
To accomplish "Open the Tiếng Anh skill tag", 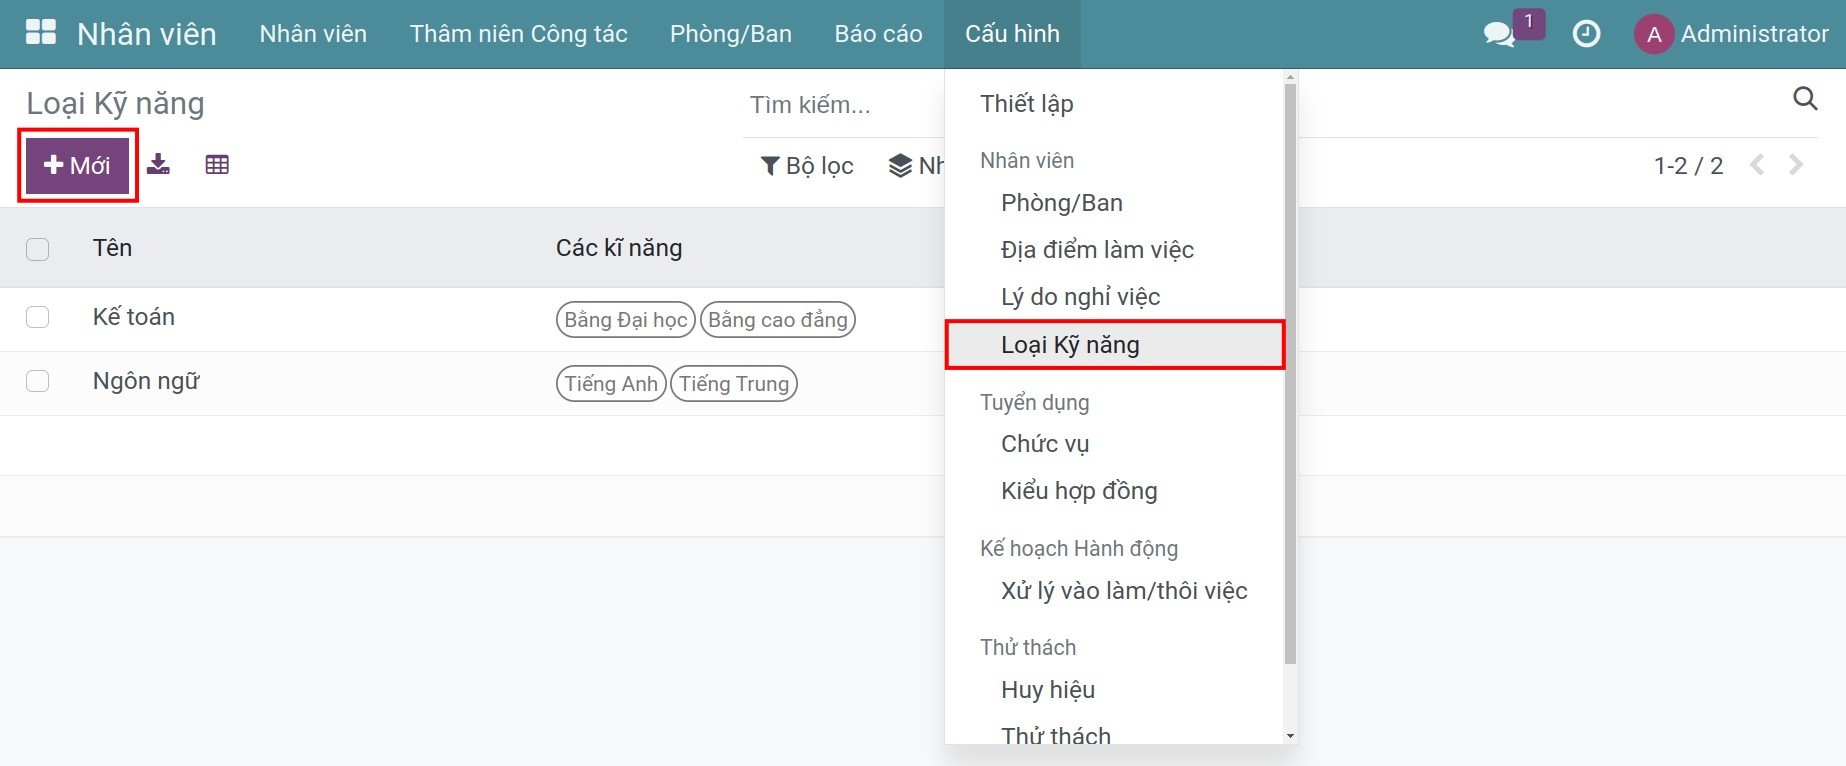I will coord(611,384).
